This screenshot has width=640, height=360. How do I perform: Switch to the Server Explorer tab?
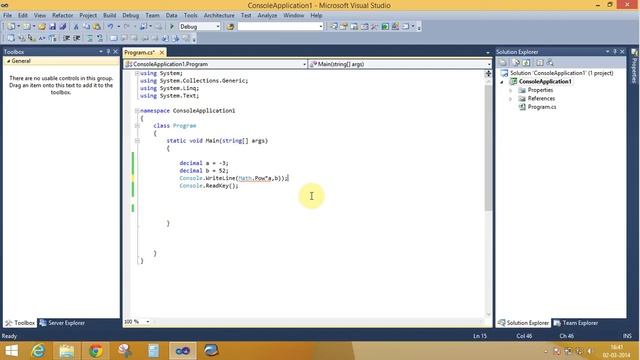(62, 323)
